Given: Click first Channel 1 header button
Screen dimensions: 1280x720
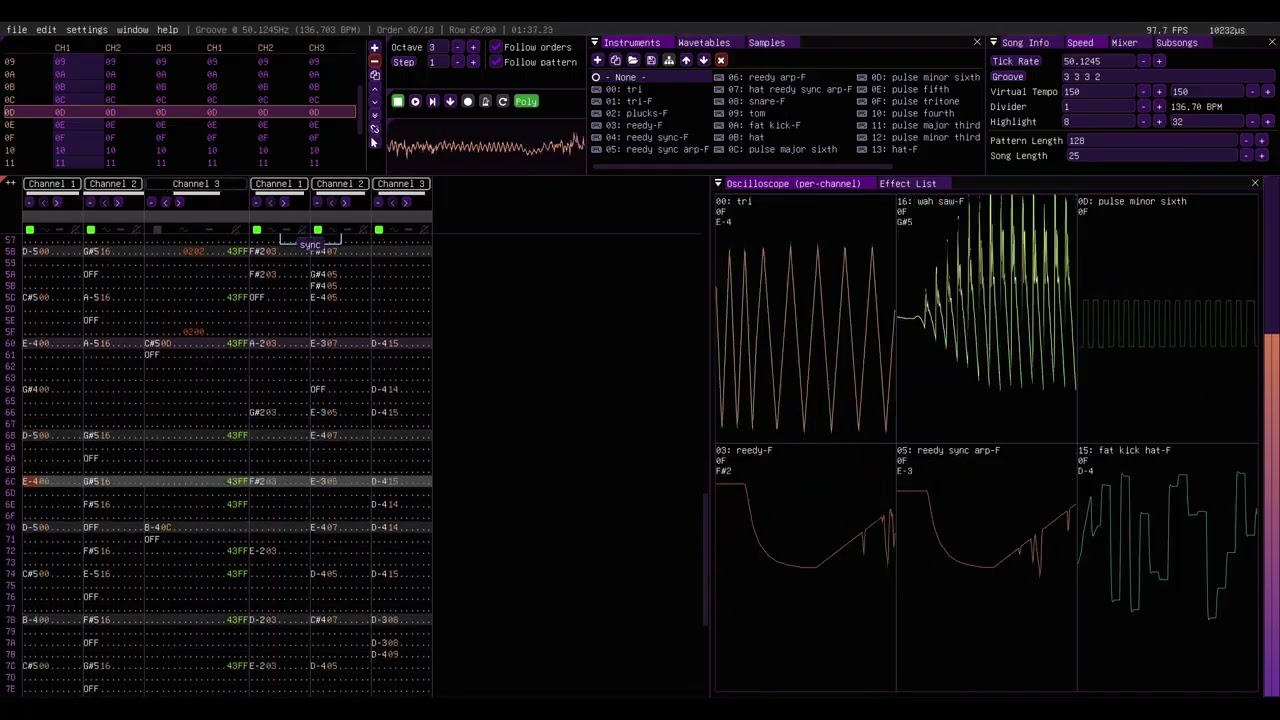Looking at the screenshot, I should coord(52,184).
